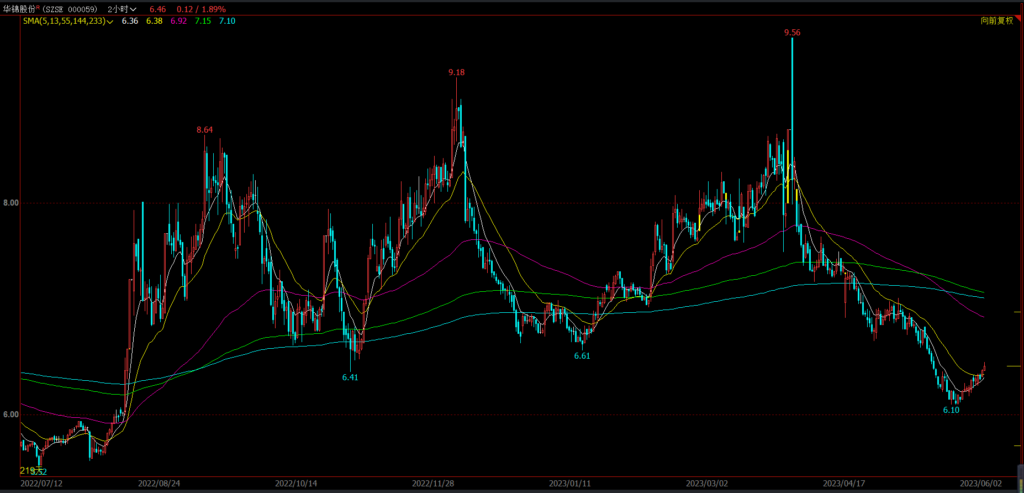This screenshot has height=493, width=1024.
Task: Click the 9.56 peak price marker
Action: (x=792, y=31)
